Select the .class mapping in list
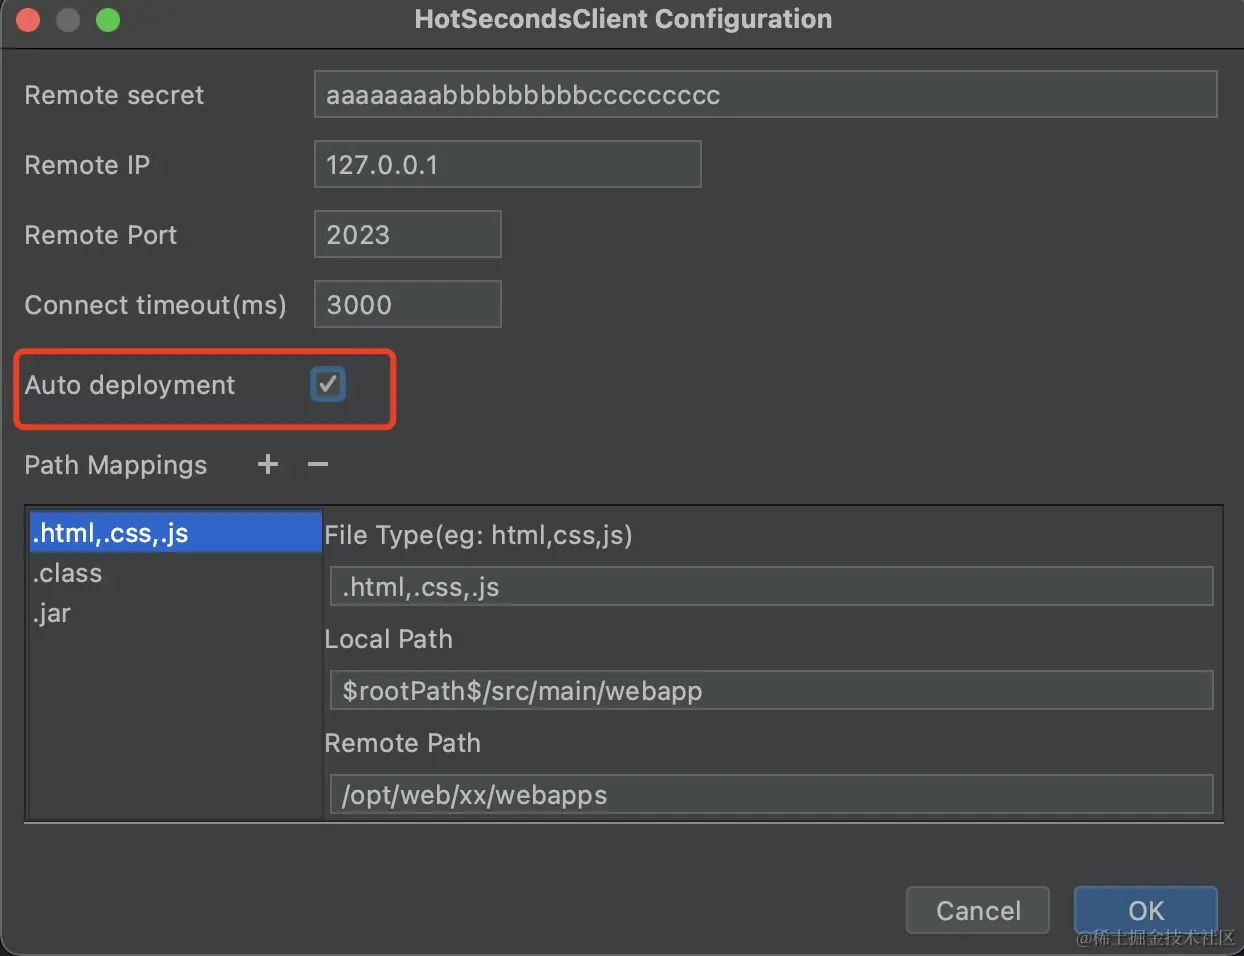 68,573
